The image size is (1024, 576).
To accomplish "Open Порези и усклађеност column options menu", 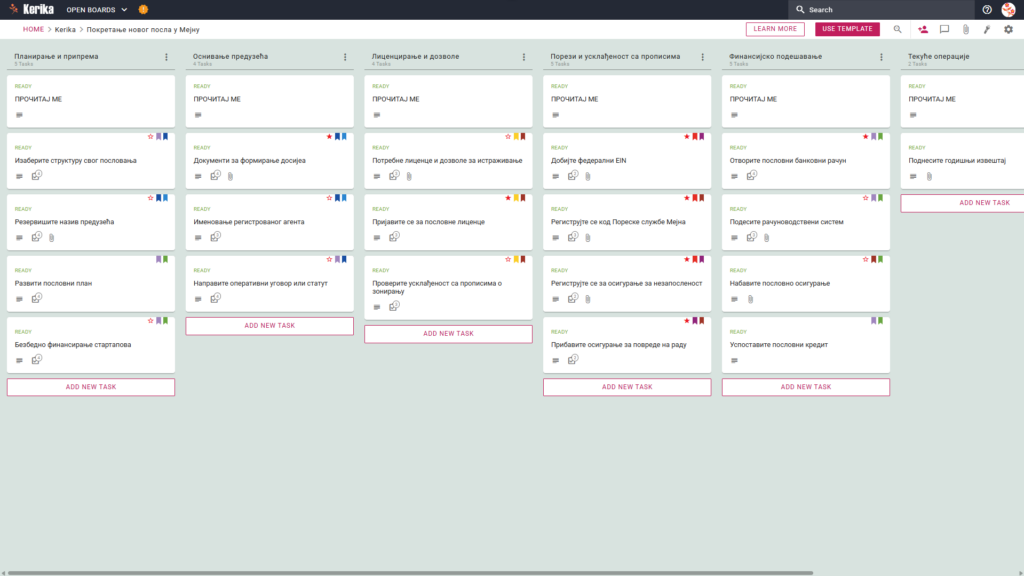I will point(703,57).
